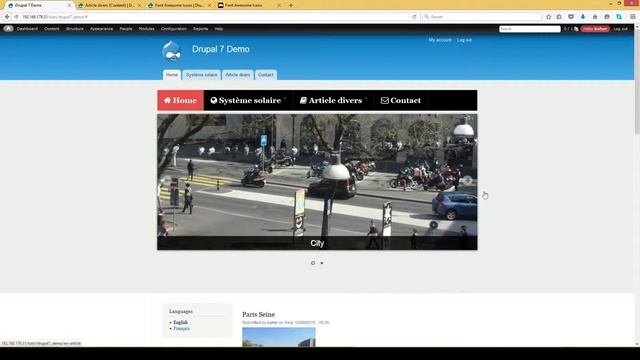640x360 pixels.
Task: Open the Help admin menu
Action: coord(219,29)
